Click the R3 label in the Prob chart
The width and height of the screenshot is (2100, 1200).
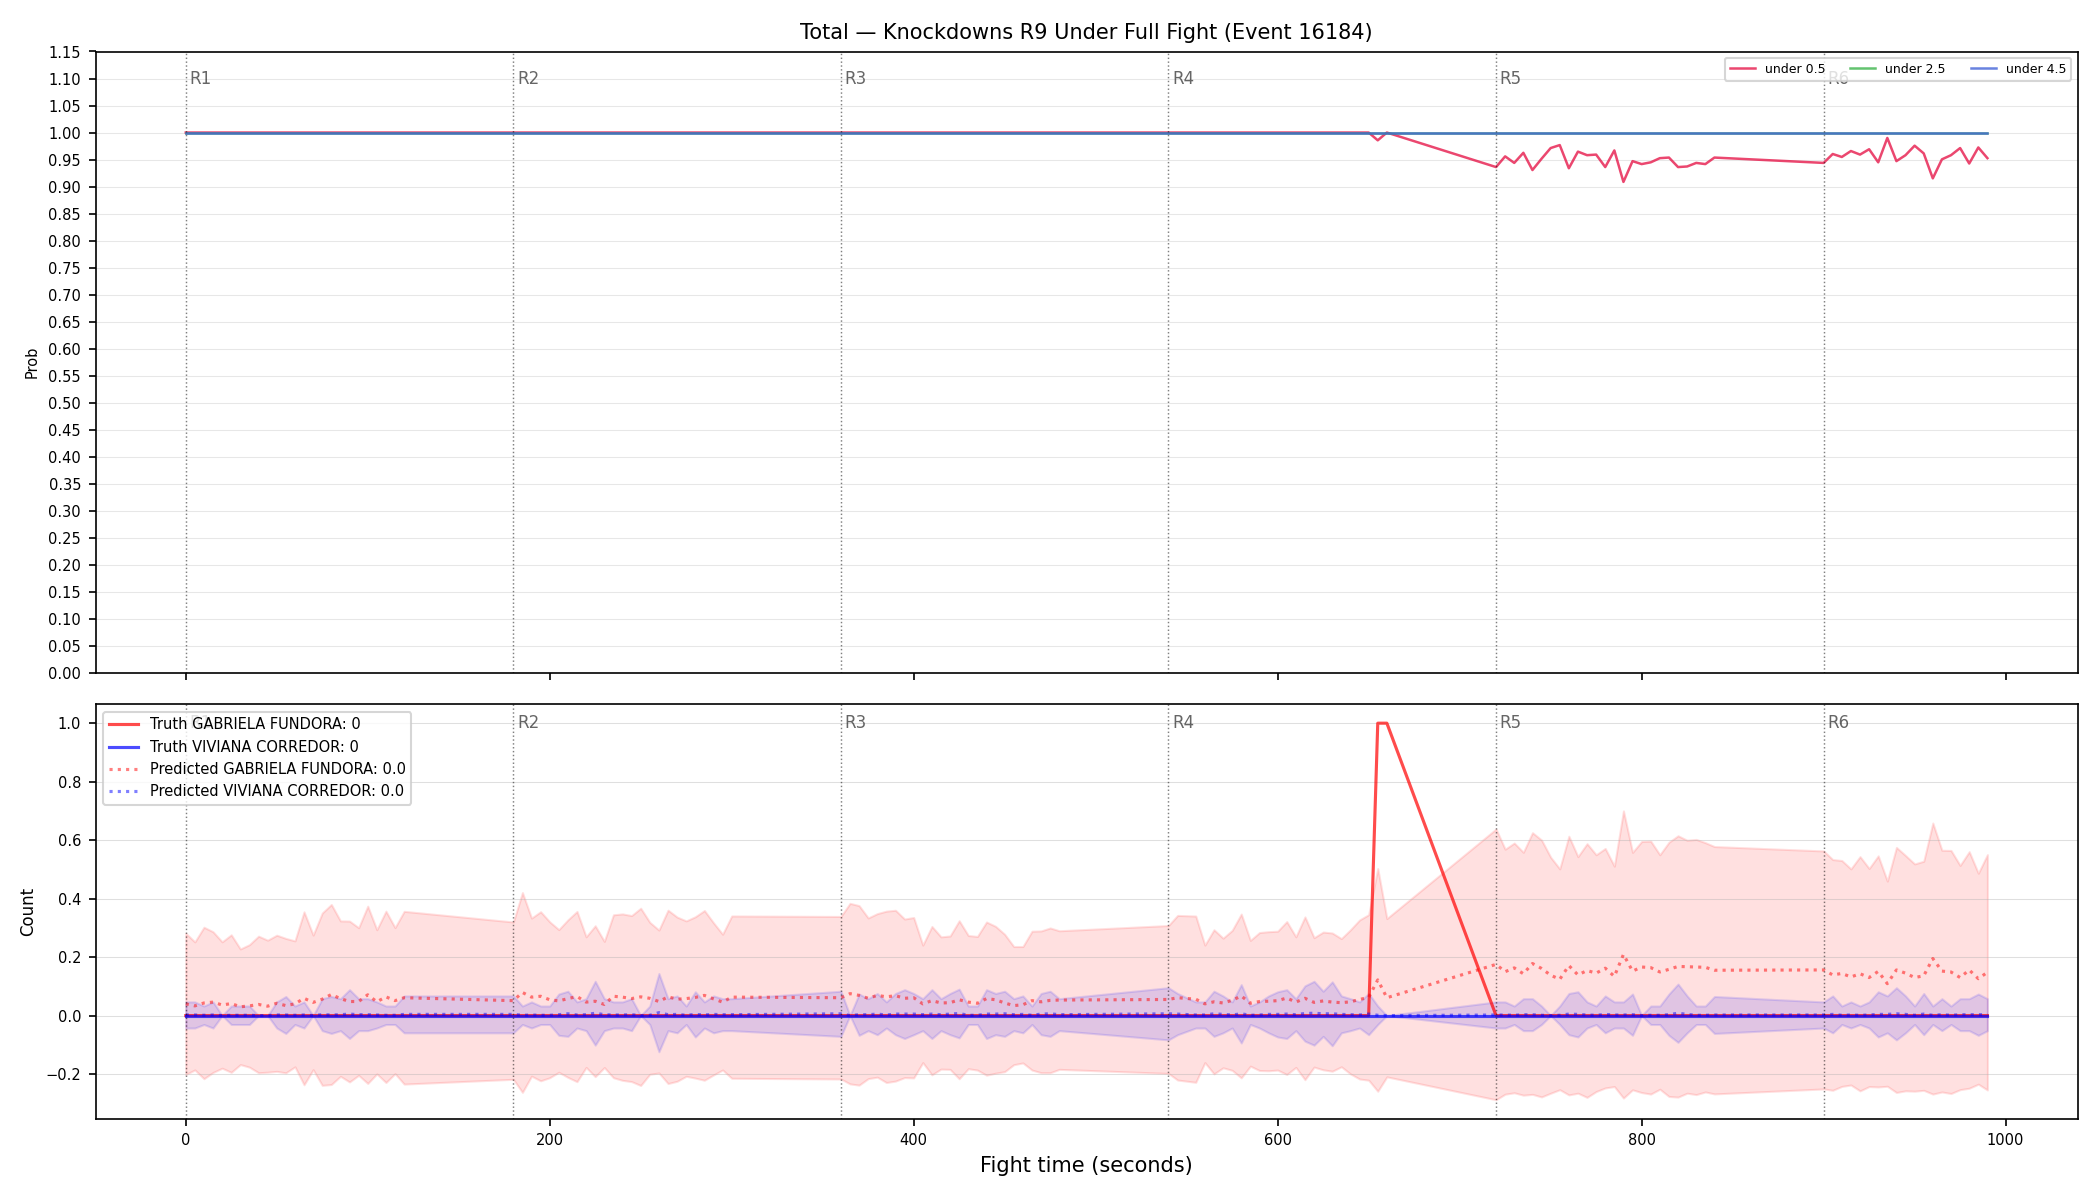point(855,78)
